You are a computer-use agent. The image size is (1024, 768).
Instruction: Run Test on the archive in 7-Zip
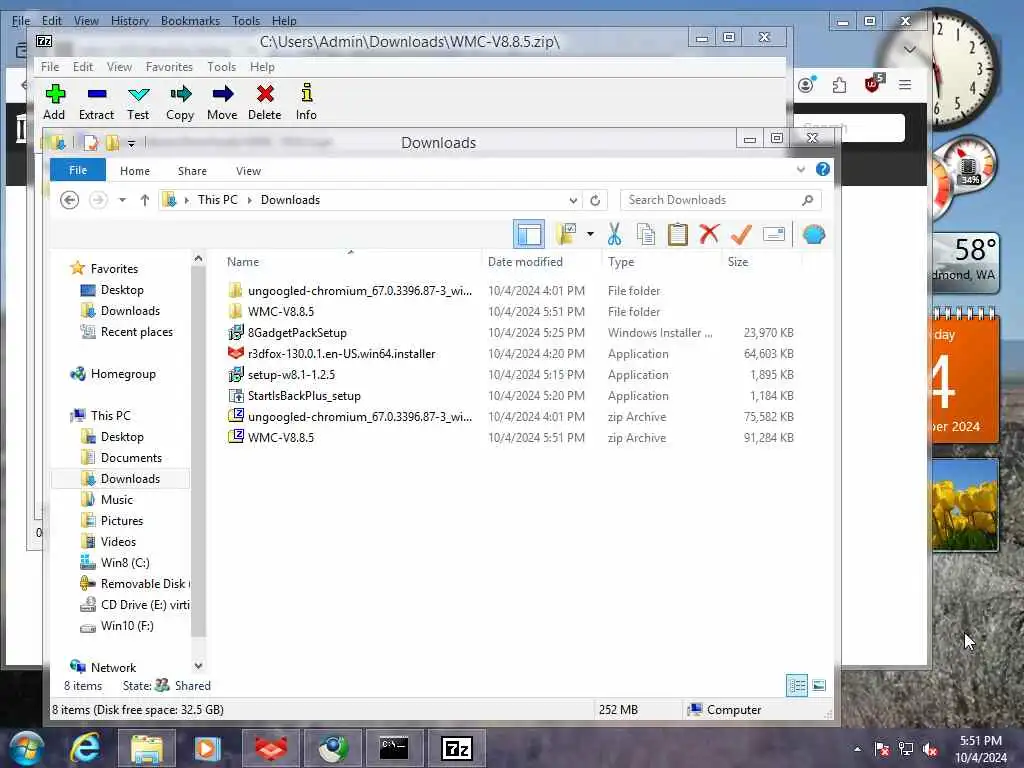click(x=138, y=102)
